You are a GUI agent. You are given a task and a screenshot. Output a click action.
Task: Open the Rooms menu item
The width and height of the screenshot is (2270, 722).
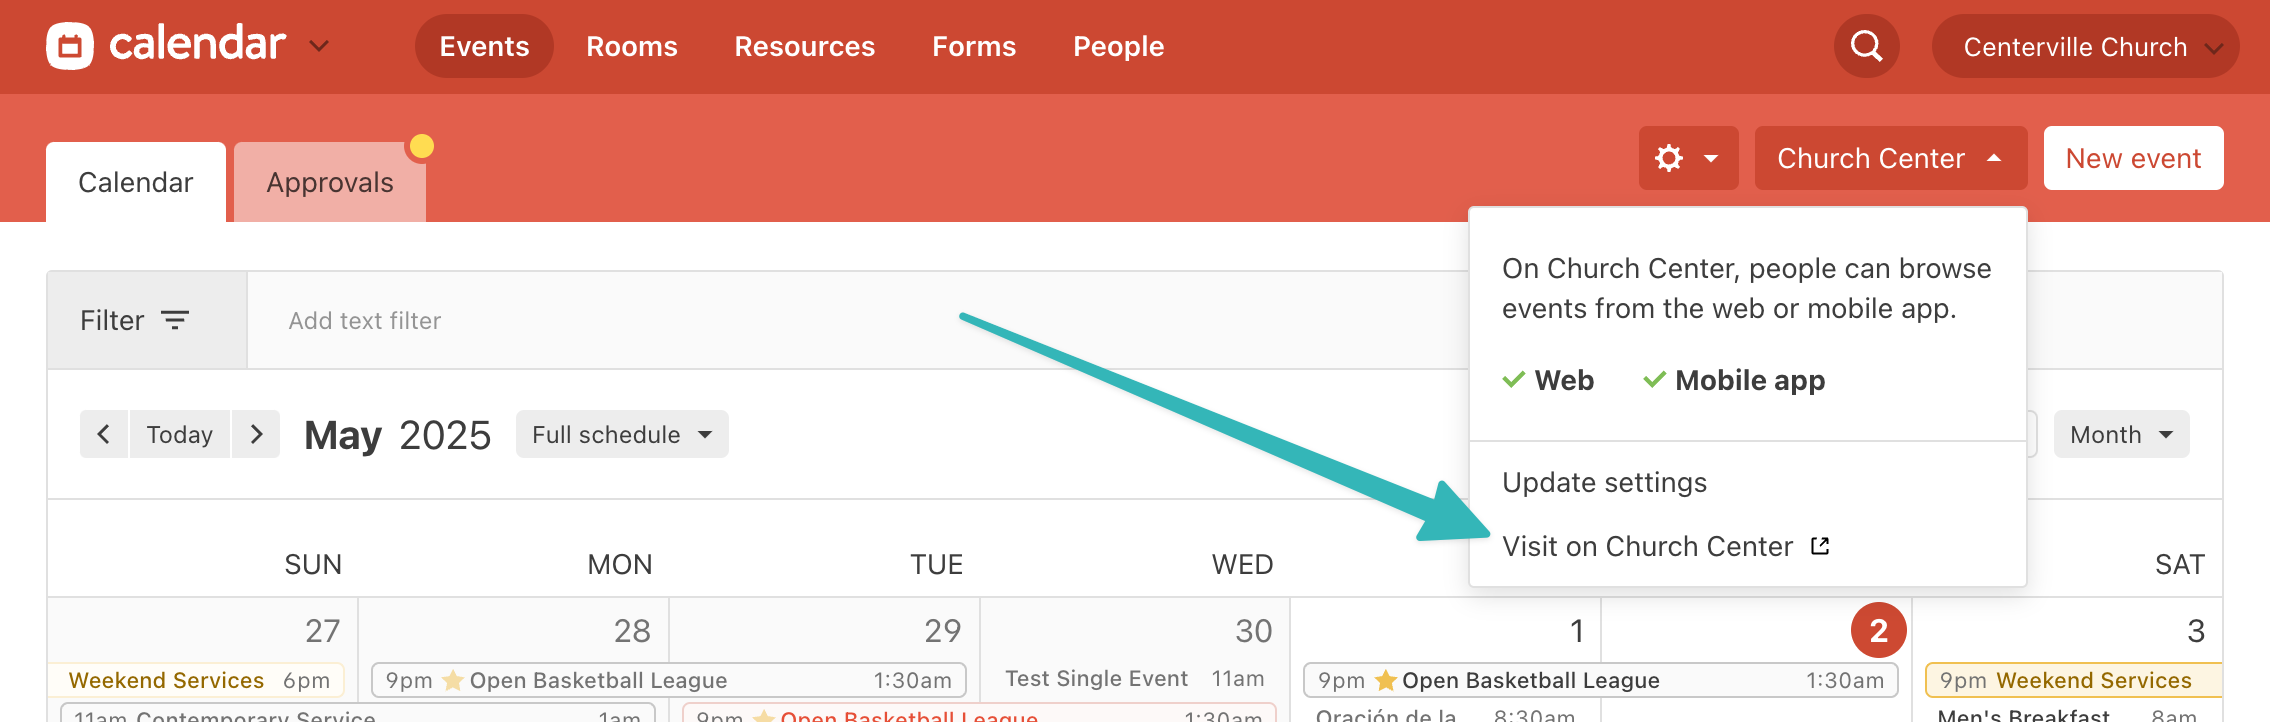coord(632,46)
